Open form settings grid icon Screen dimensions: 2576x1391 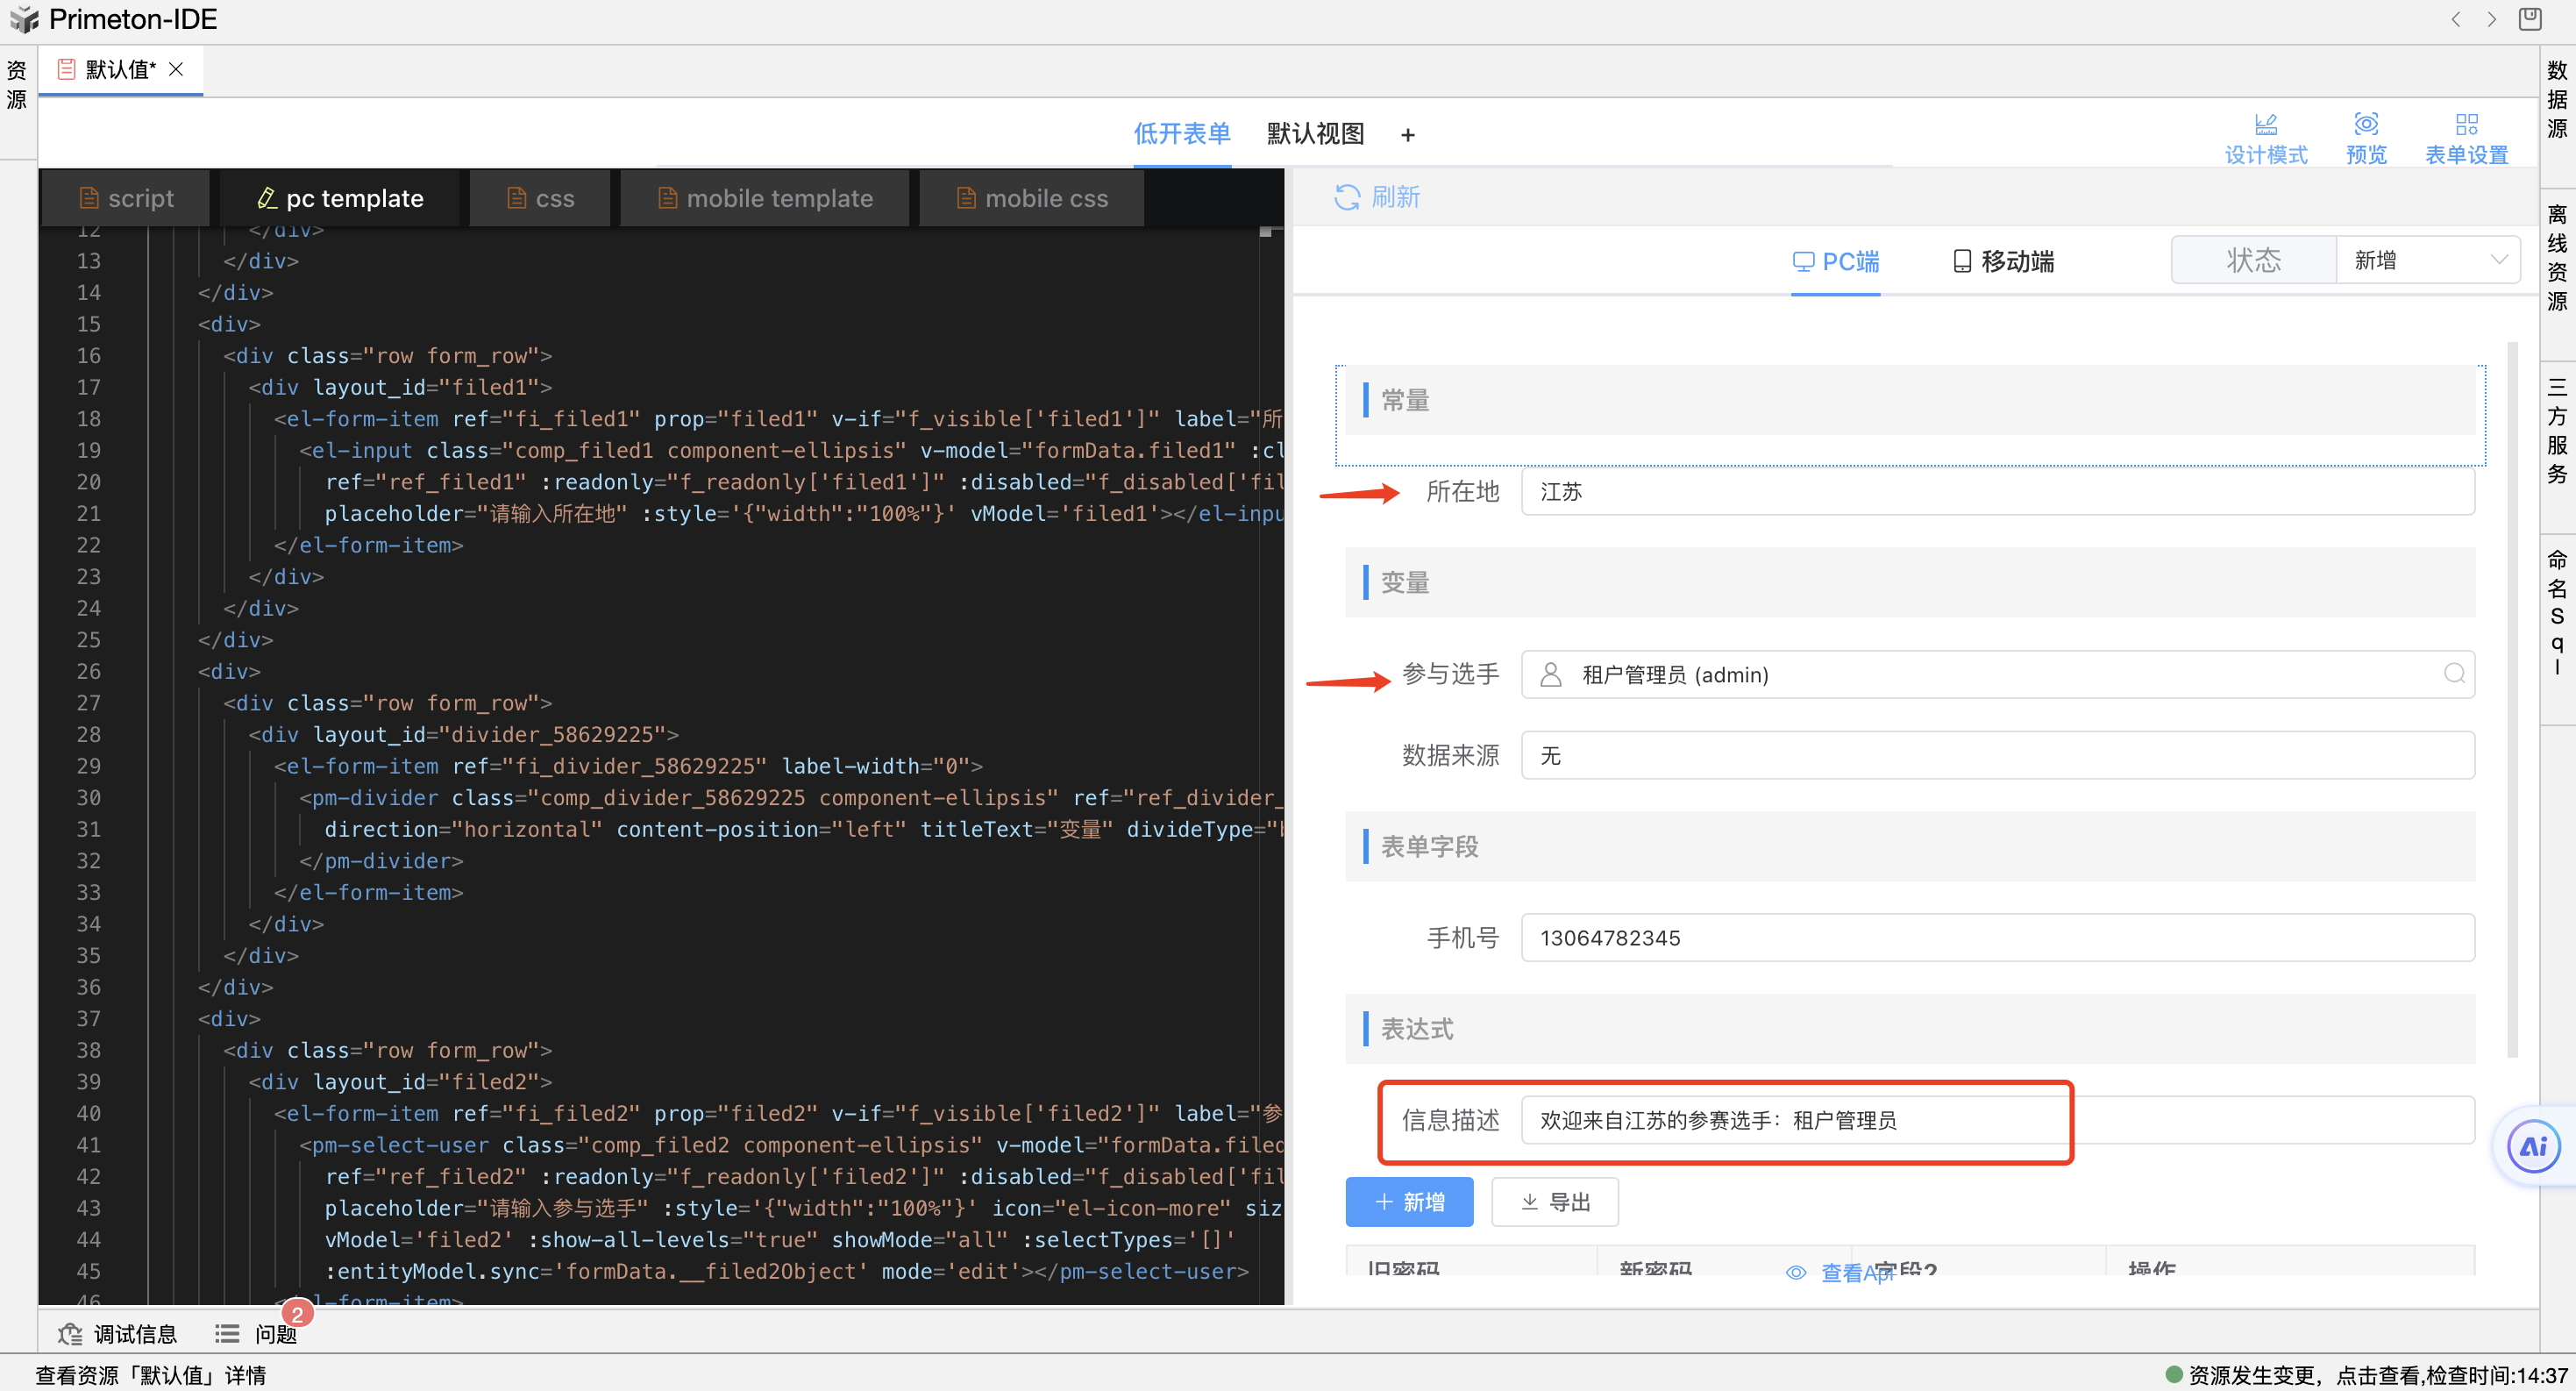2466,125
